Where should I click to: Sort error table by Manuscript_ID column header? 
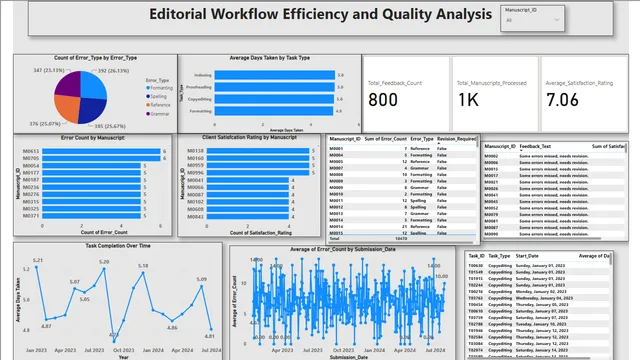point(345,139)
